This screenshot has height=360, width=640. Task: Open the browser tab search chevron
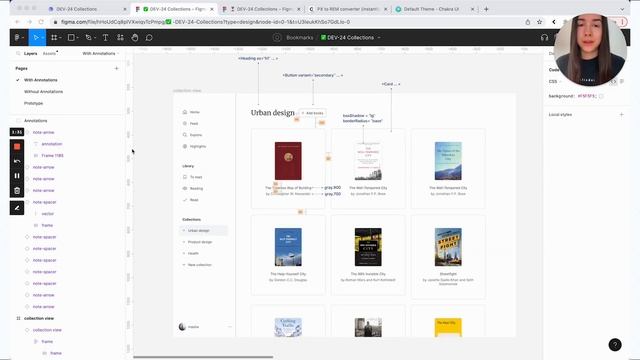[622, 9]
